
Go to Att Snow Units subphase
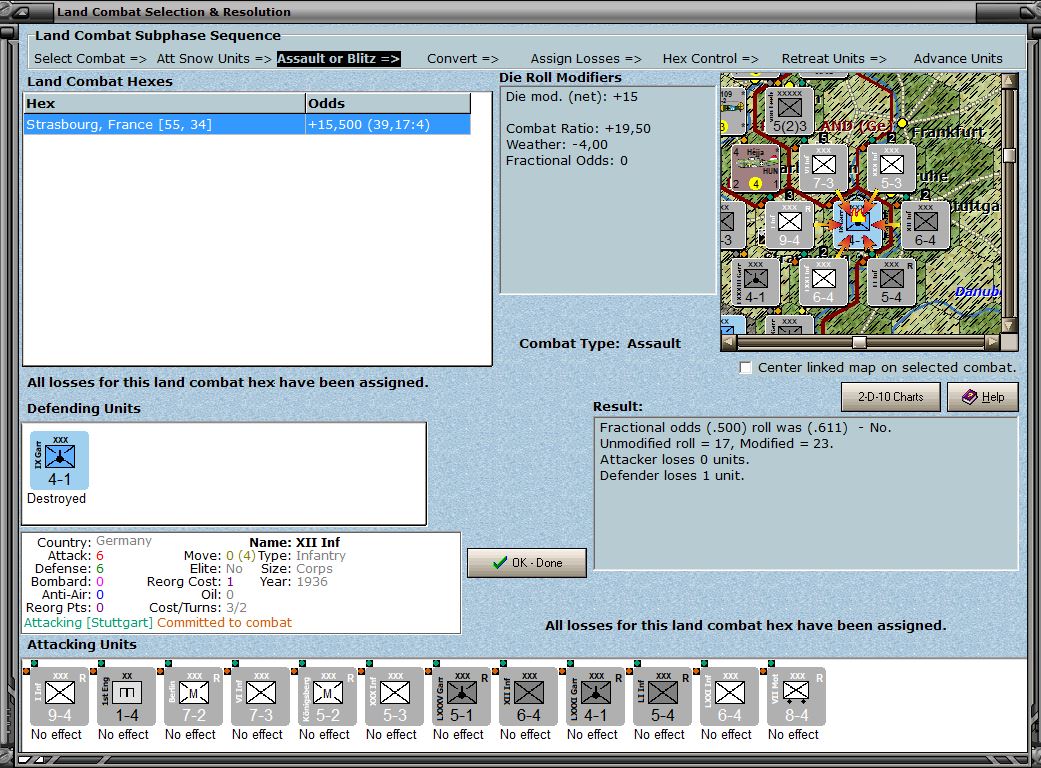click(x=214, y=58)
